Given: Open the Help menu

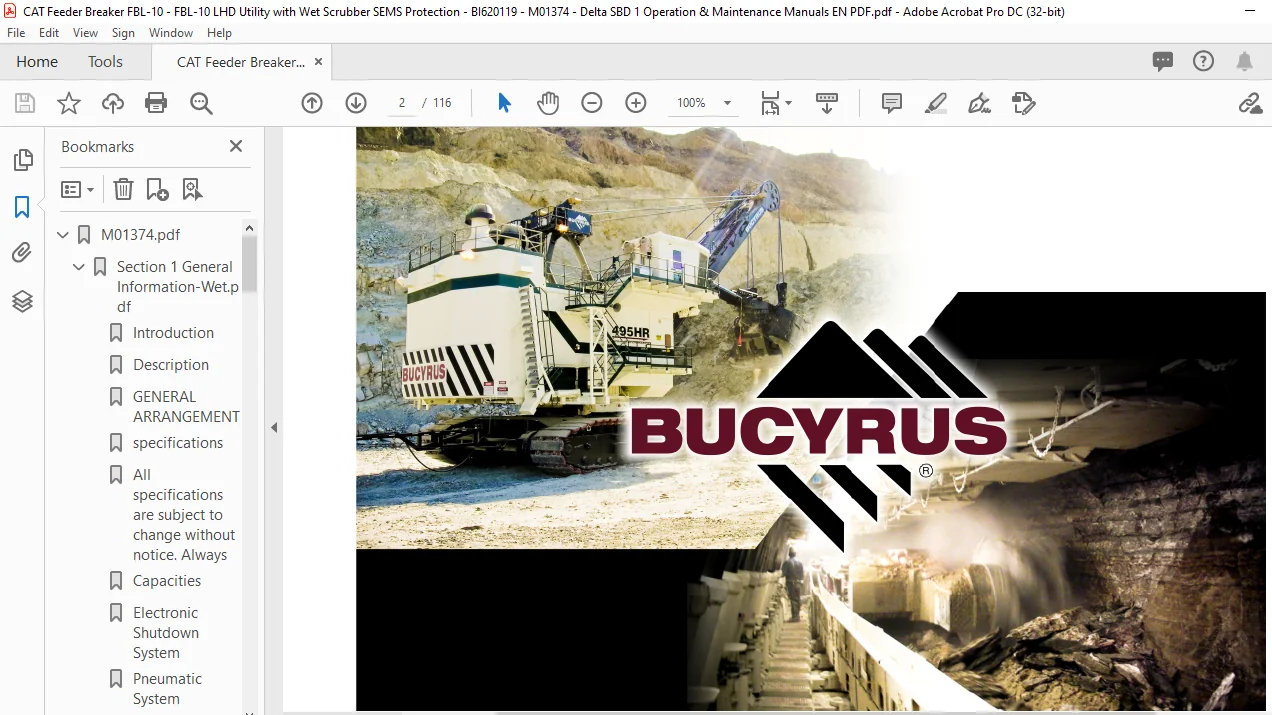Looking at the screenshot, I should pyautogui.click(x=219, y=33).
